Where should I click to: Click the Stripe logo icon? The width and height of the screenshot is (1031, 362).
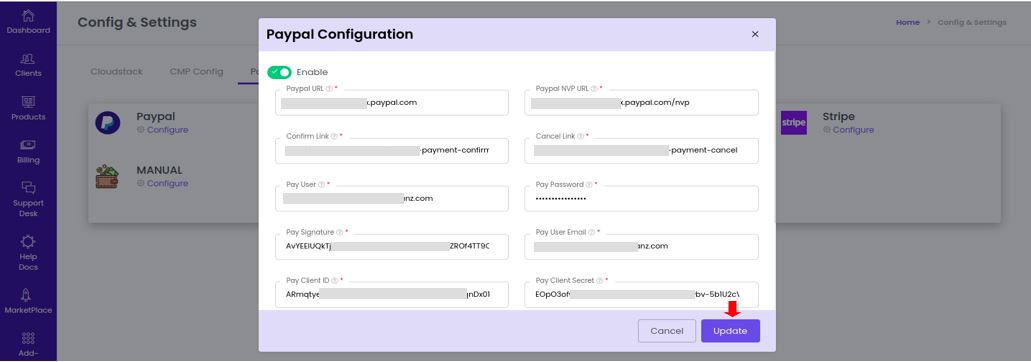click(x=794, y=123)
